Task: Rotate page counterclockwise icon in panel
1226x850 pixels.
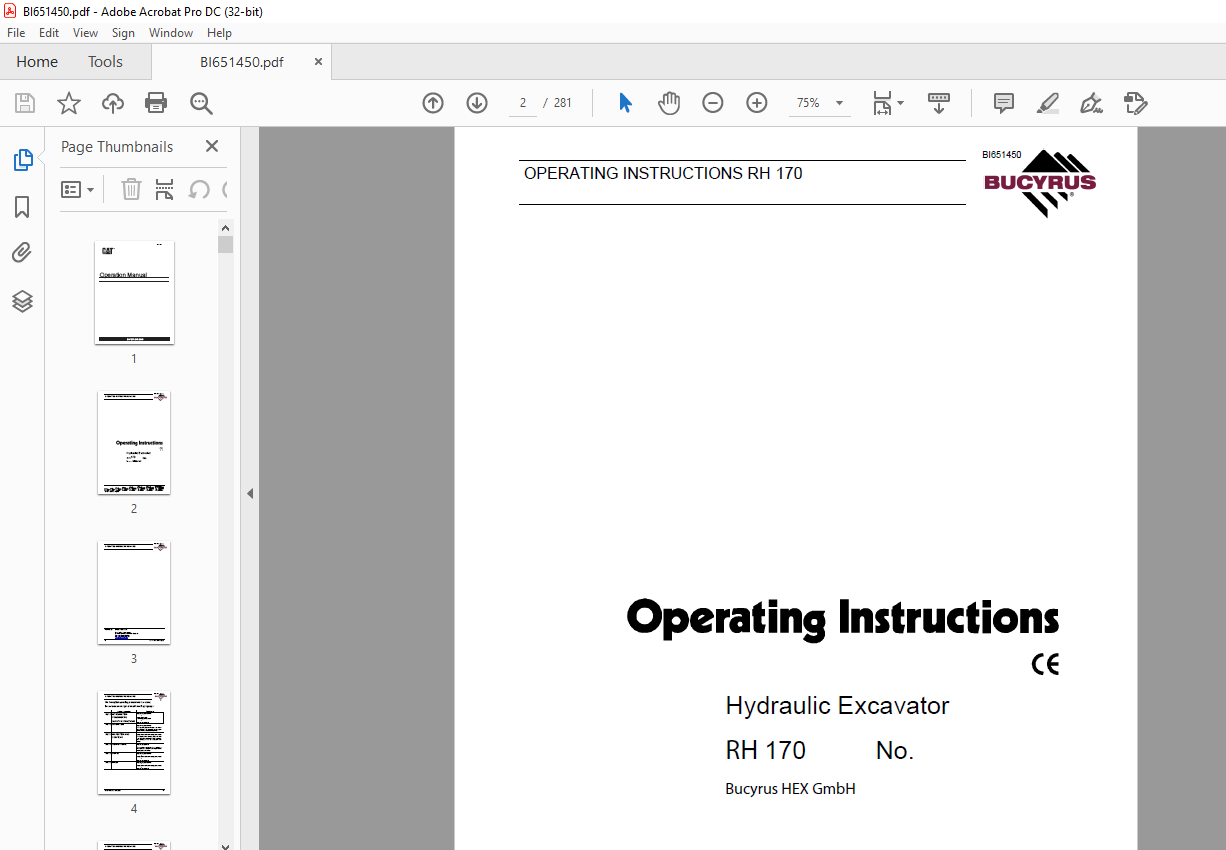Action: tap(199, 189)
